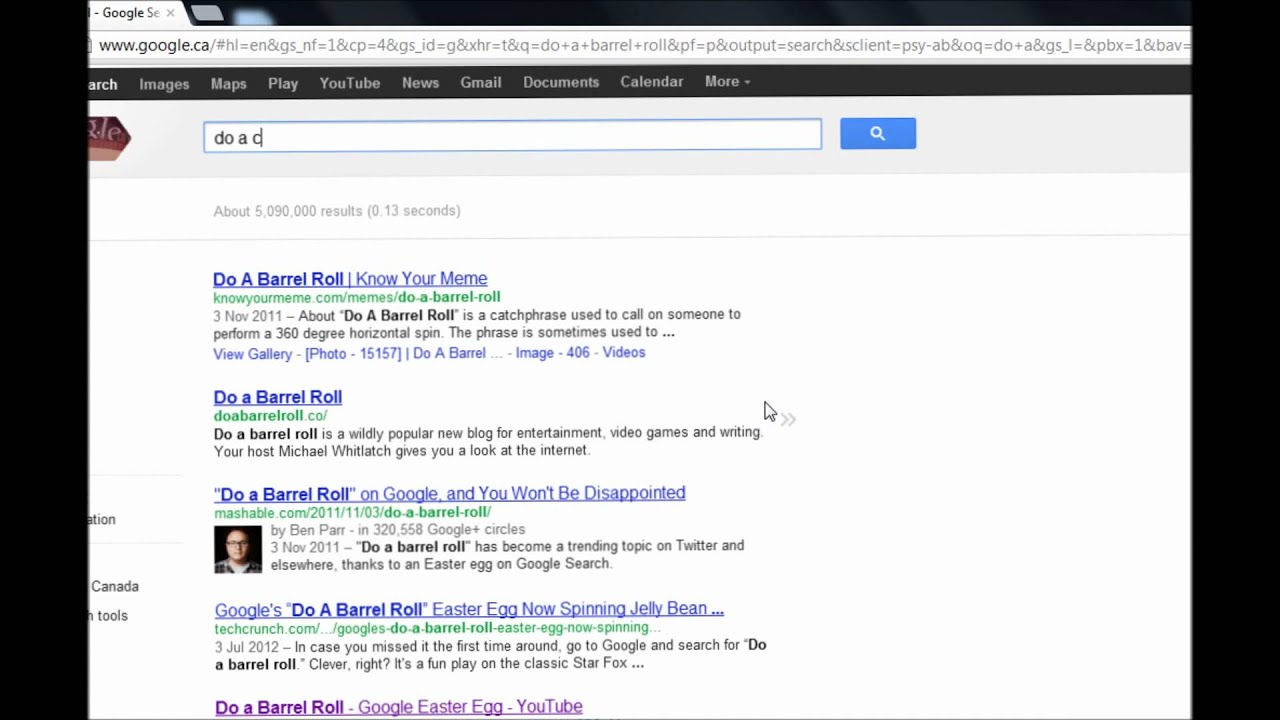The width and height of the screenshot is (1280, 720).
Task: Click mashable.com green URL text
Action: click(x=352, y=512)
